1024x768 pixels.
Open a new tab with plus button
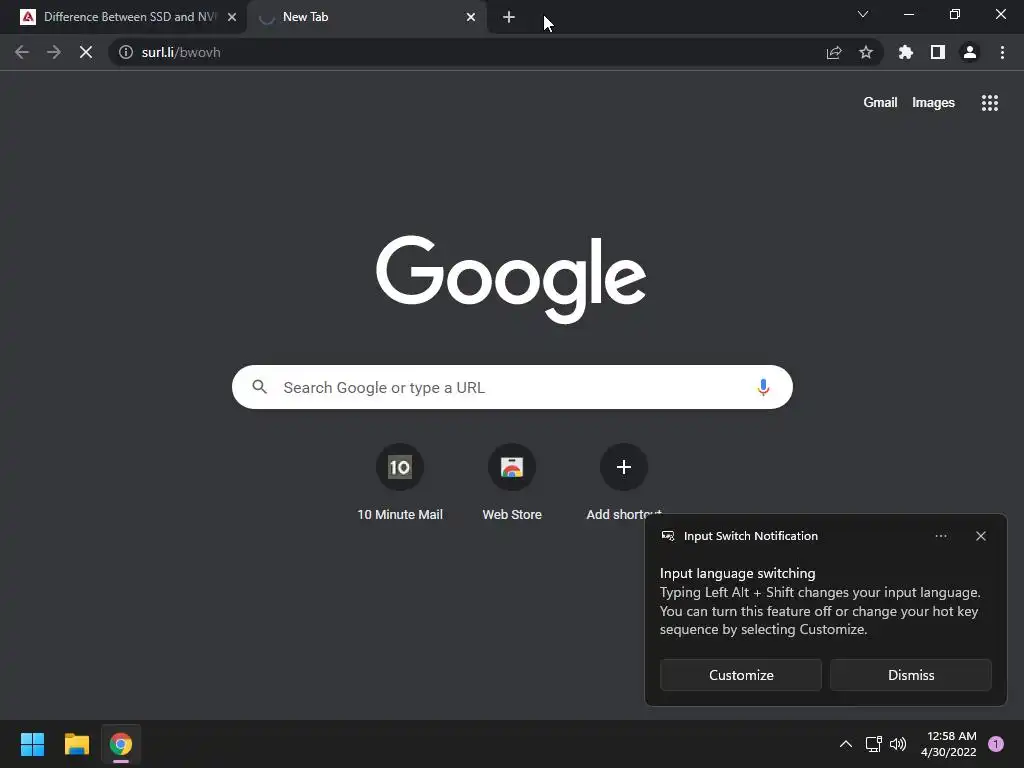(509, 17)
